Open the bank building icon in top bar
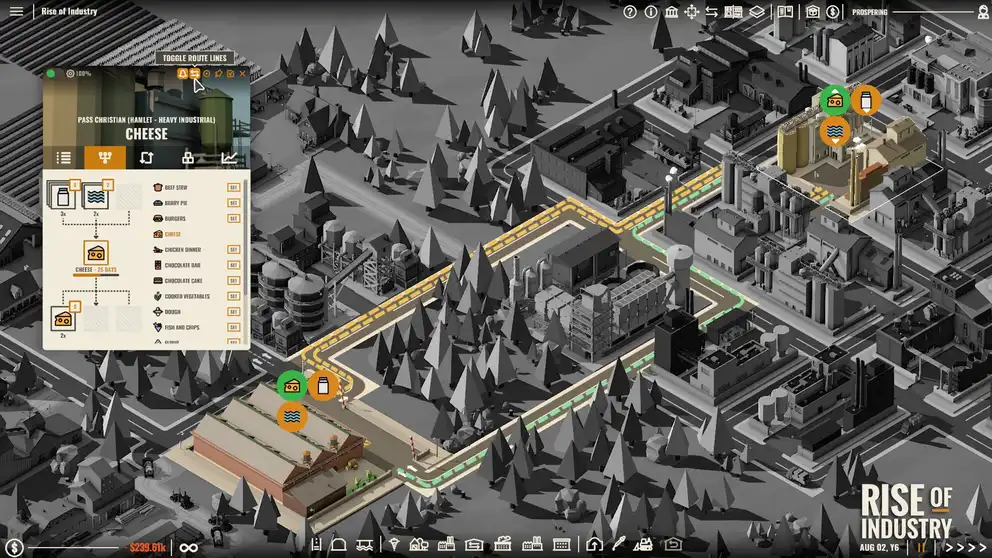 click(671, 12)
